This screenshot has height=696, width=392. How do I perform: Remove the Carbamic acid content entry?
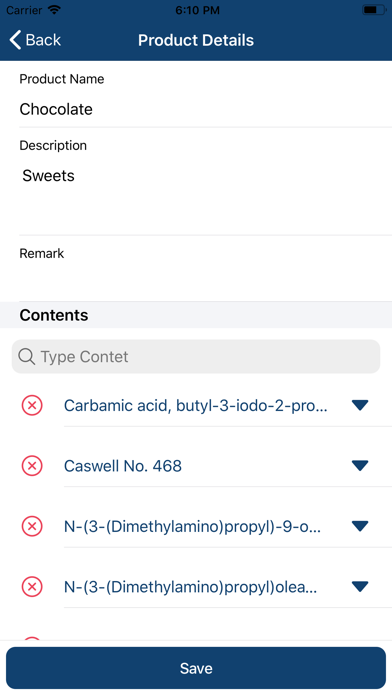point(32,405)
